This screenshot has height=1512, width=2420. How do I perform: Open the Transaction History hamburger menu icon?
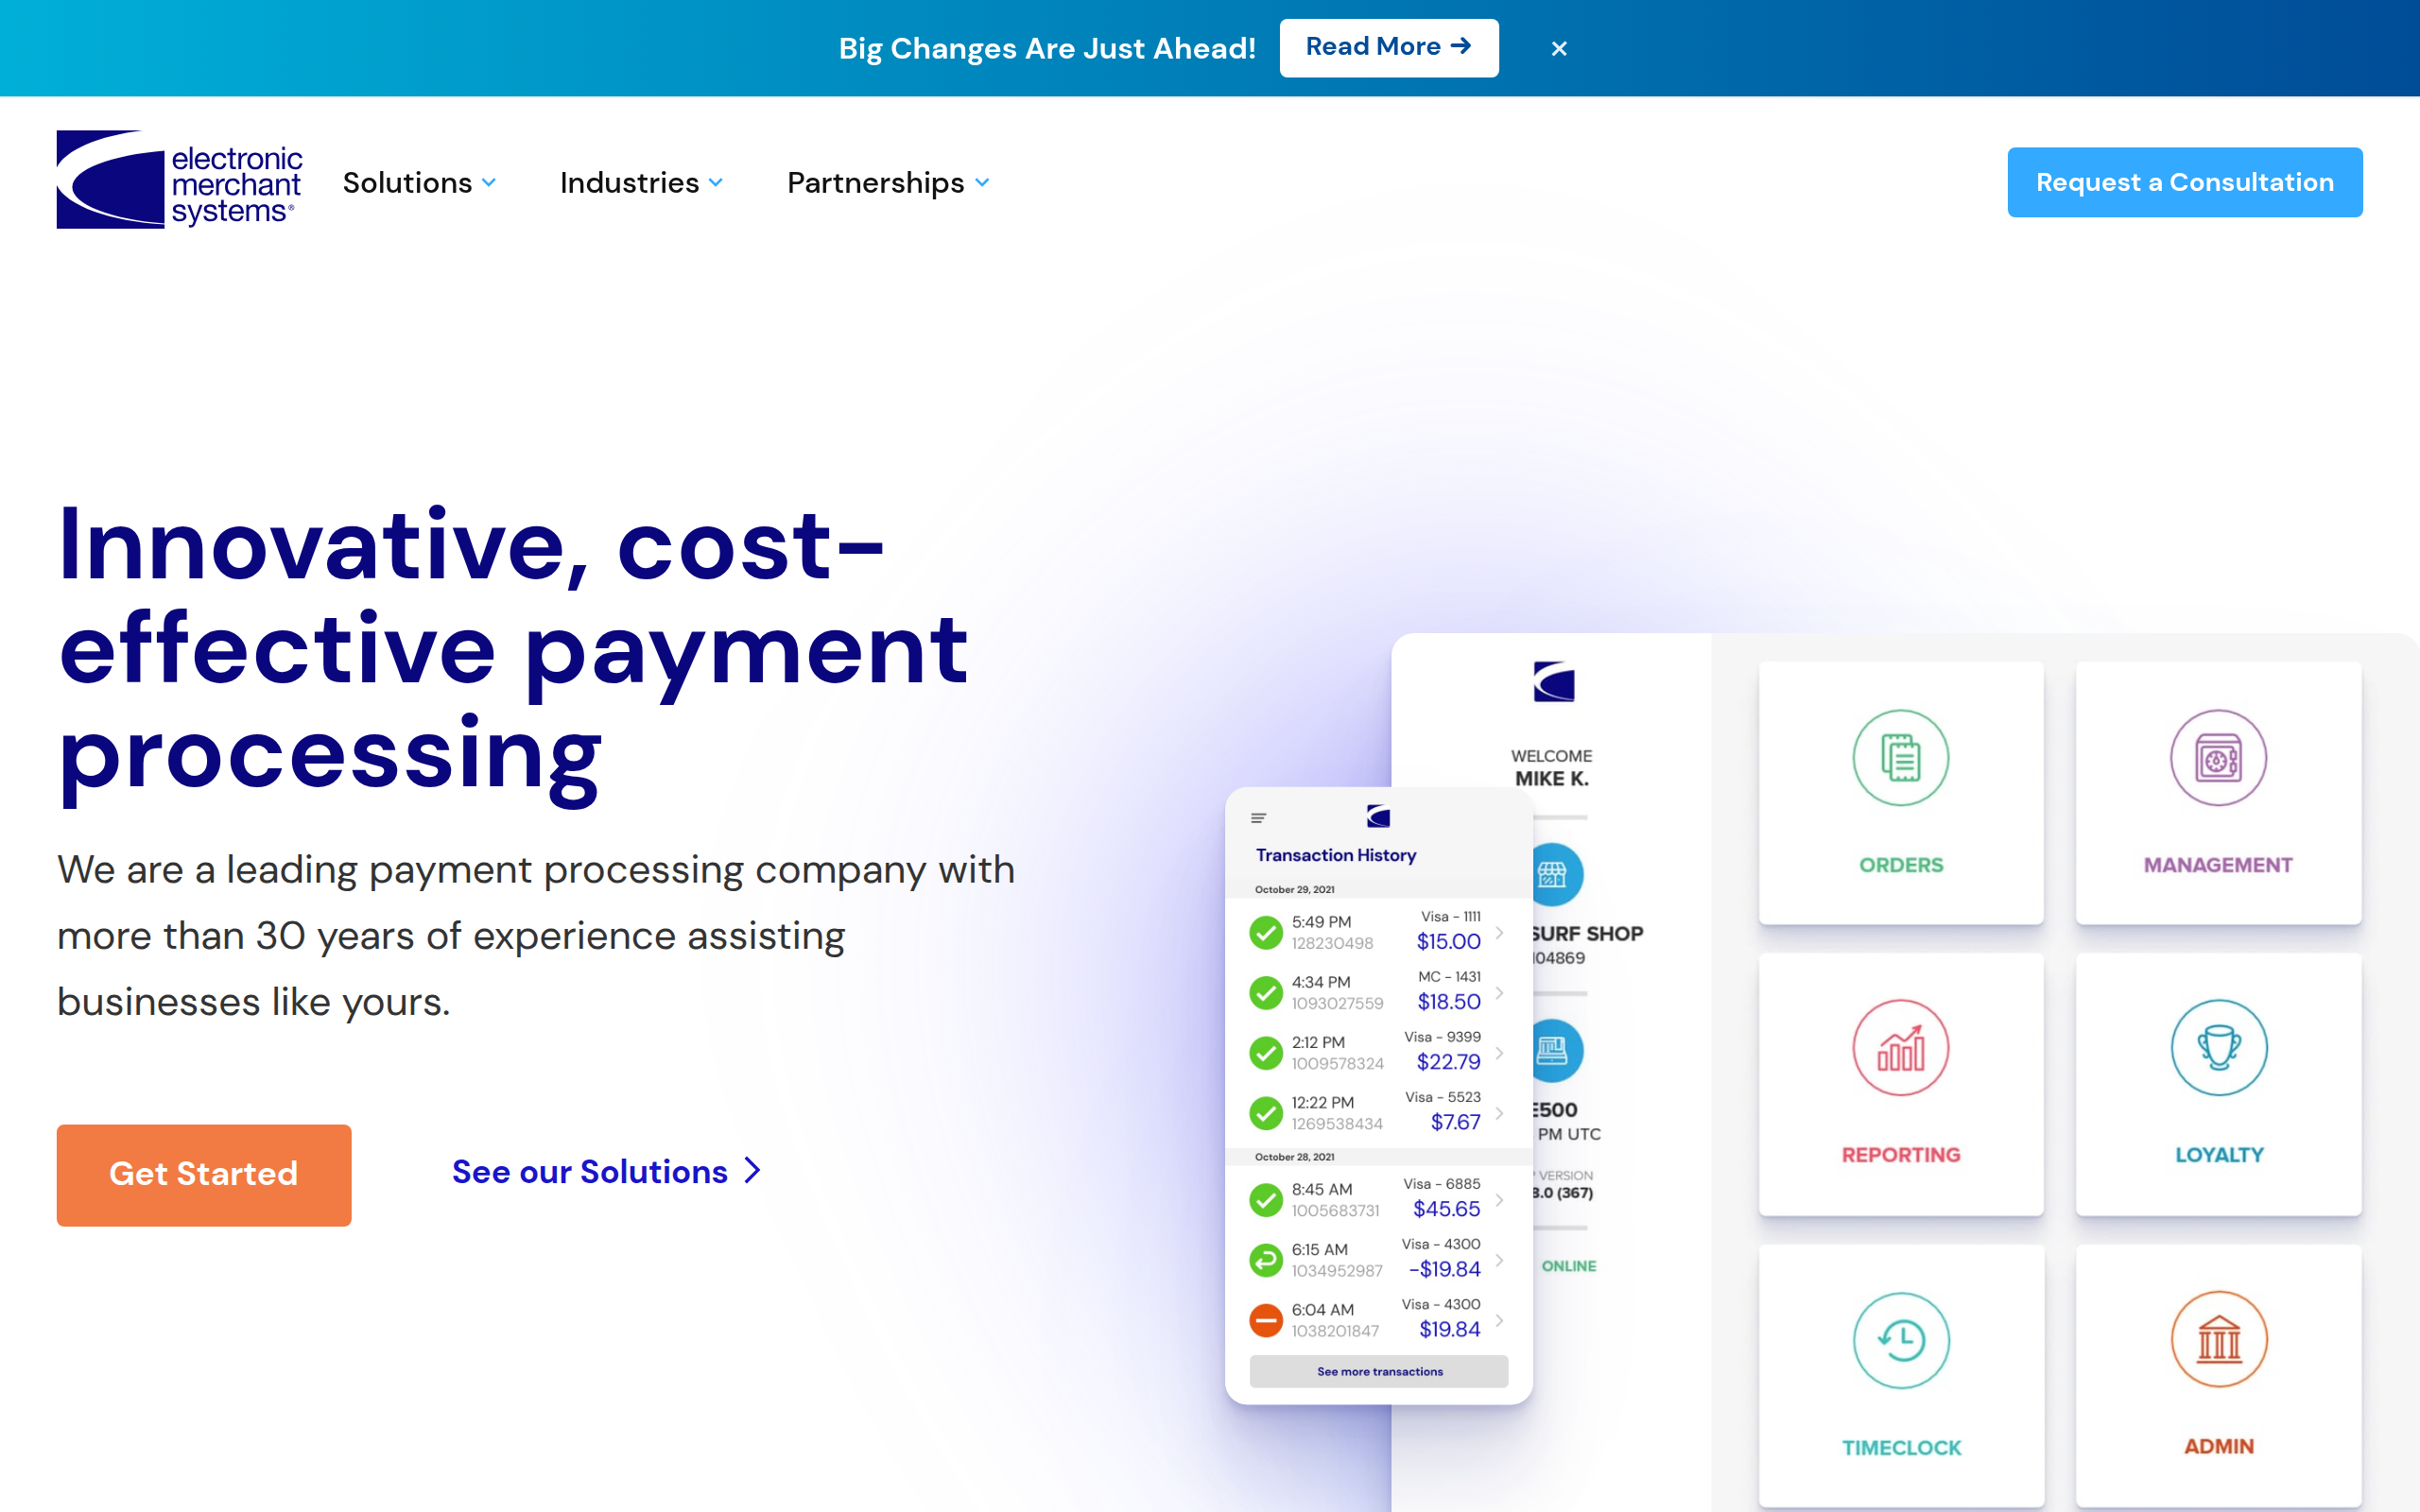pos(1258,818)
